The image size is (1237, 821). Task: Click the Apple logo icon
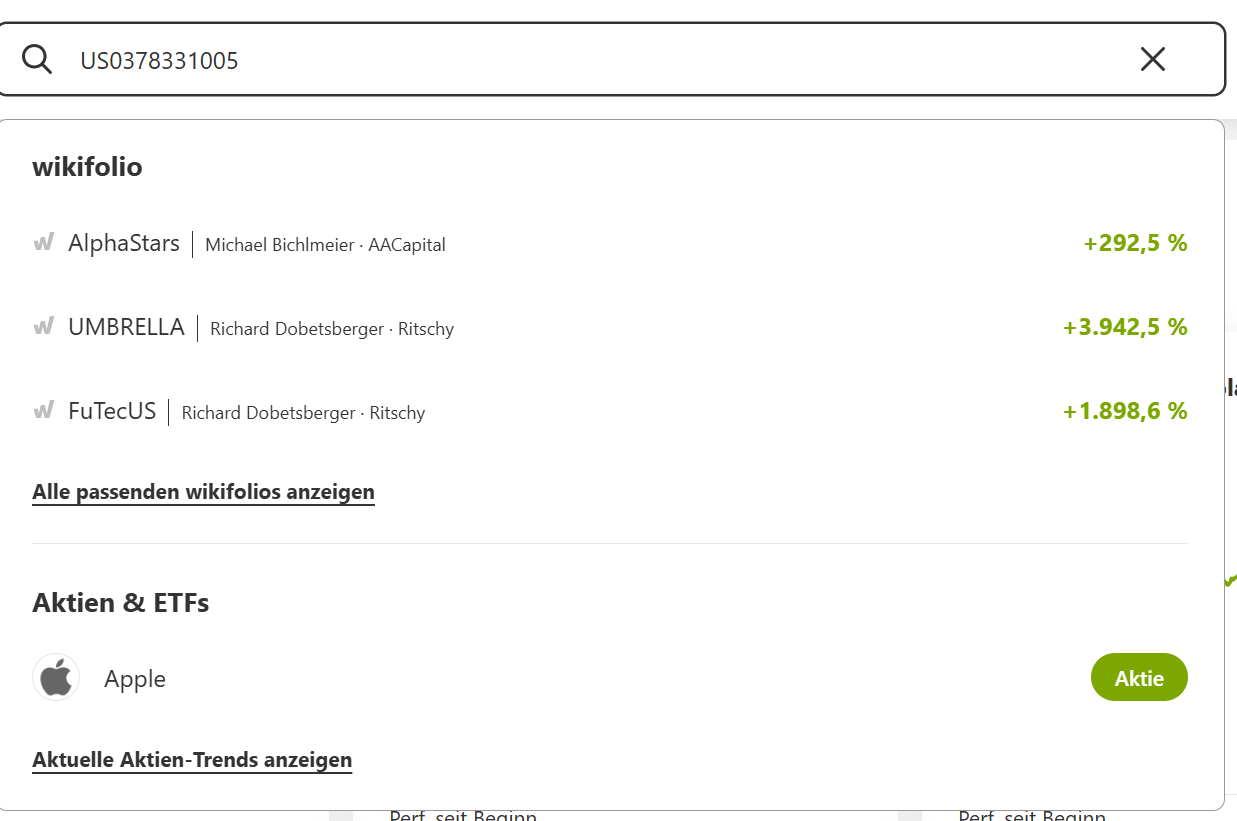click(x=56, y=677)
